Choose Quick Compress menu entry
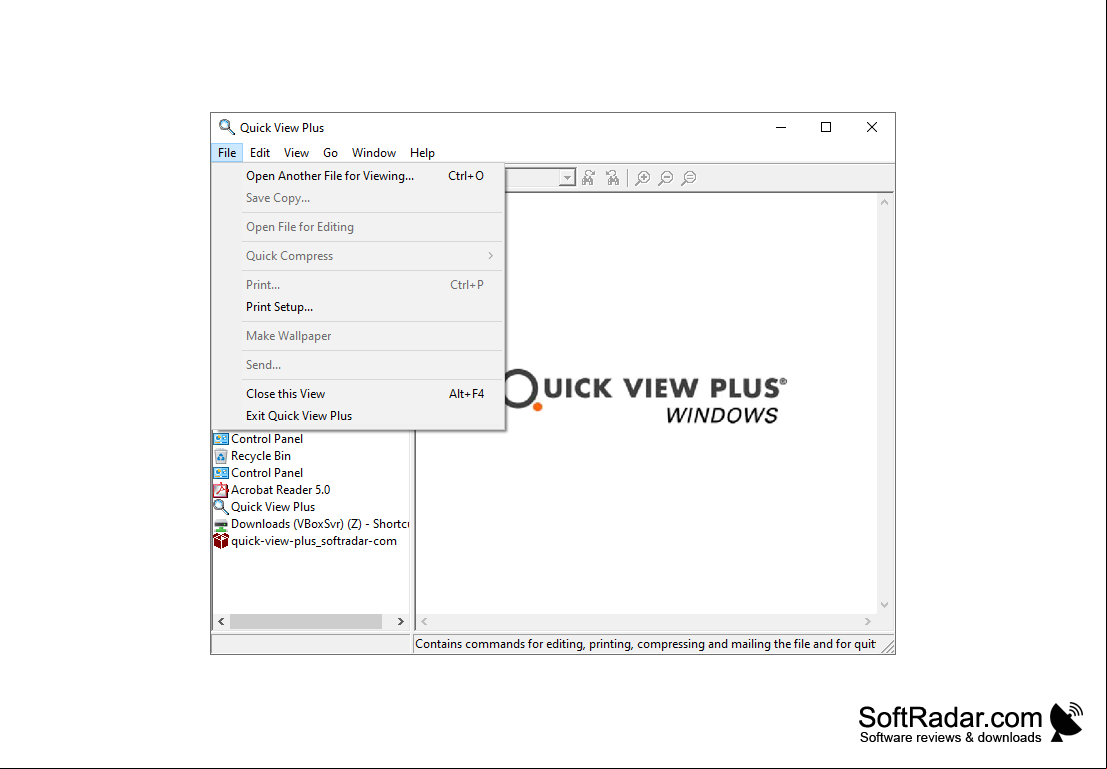 coord(359,256)
